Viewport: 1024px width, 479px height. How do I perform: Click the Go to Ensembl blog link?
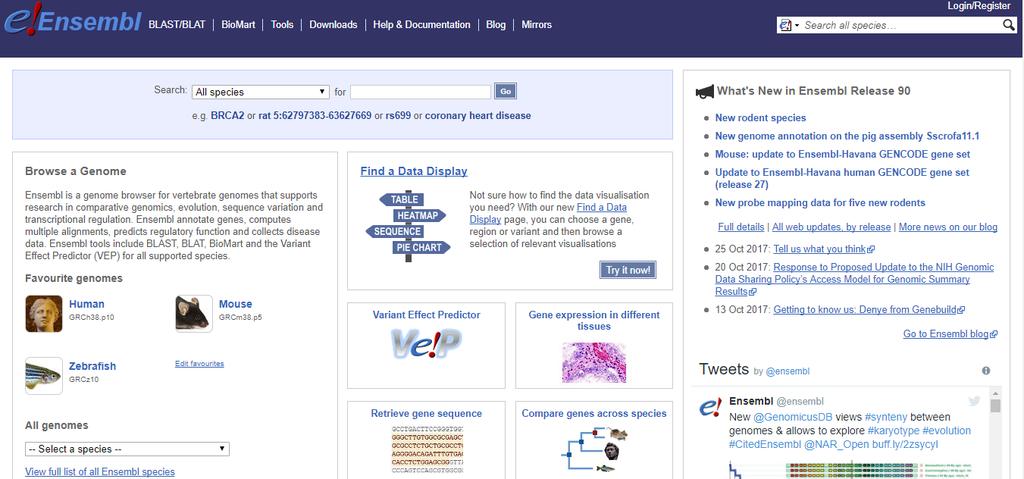[x=946, y=335]
